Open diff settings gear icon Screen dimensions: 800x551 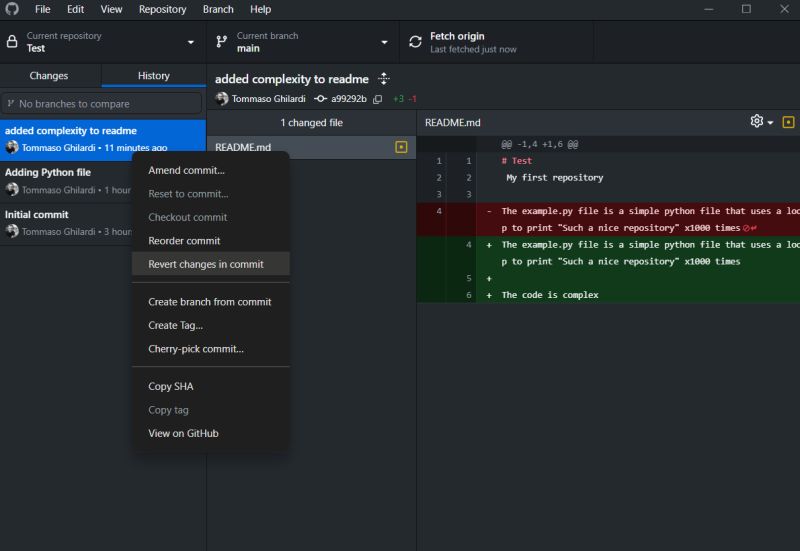click(757, 121)
